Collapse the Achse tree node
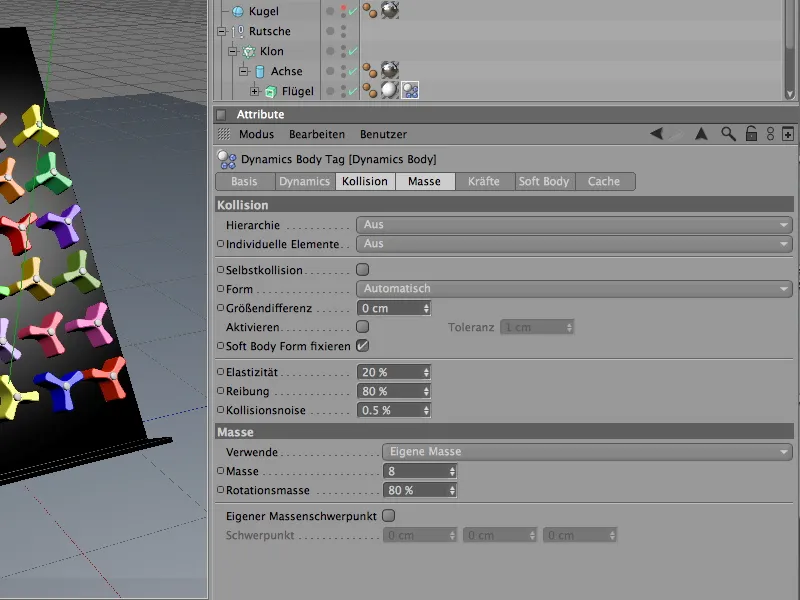 244,71
